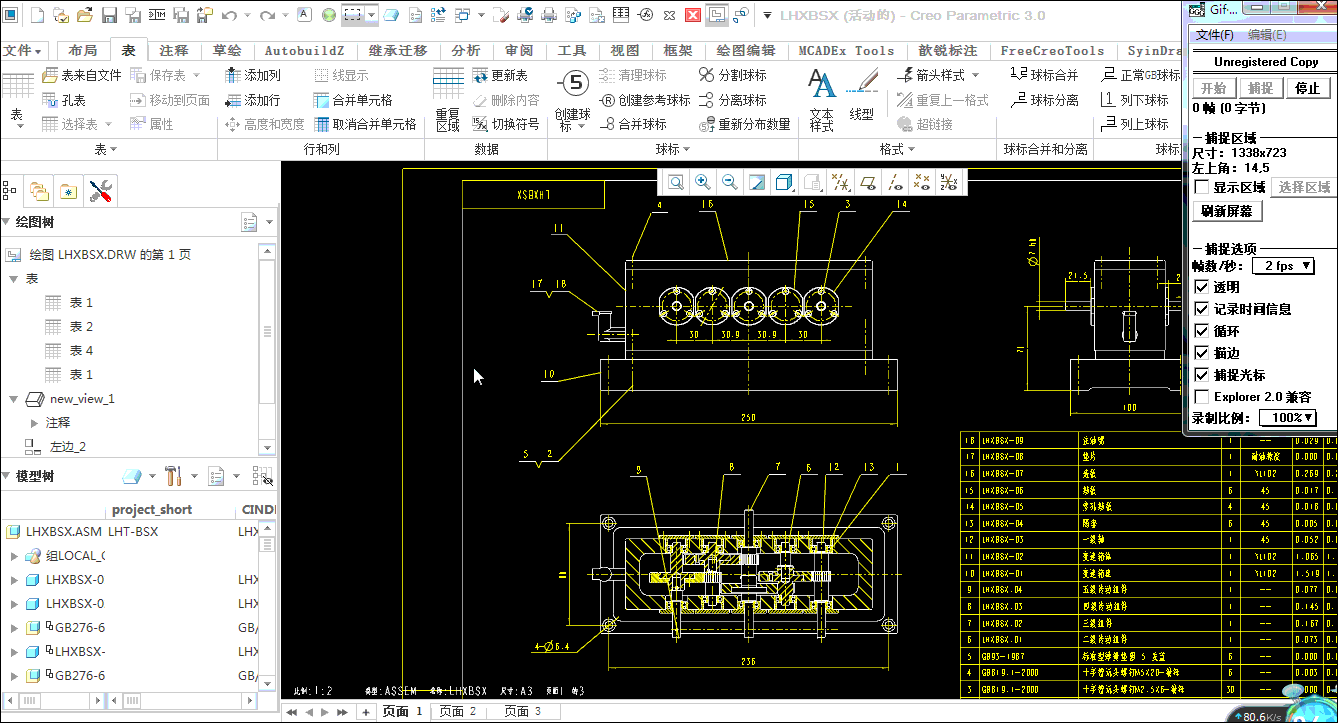Switch to 草绘 ribbon tab

[227, 51]
